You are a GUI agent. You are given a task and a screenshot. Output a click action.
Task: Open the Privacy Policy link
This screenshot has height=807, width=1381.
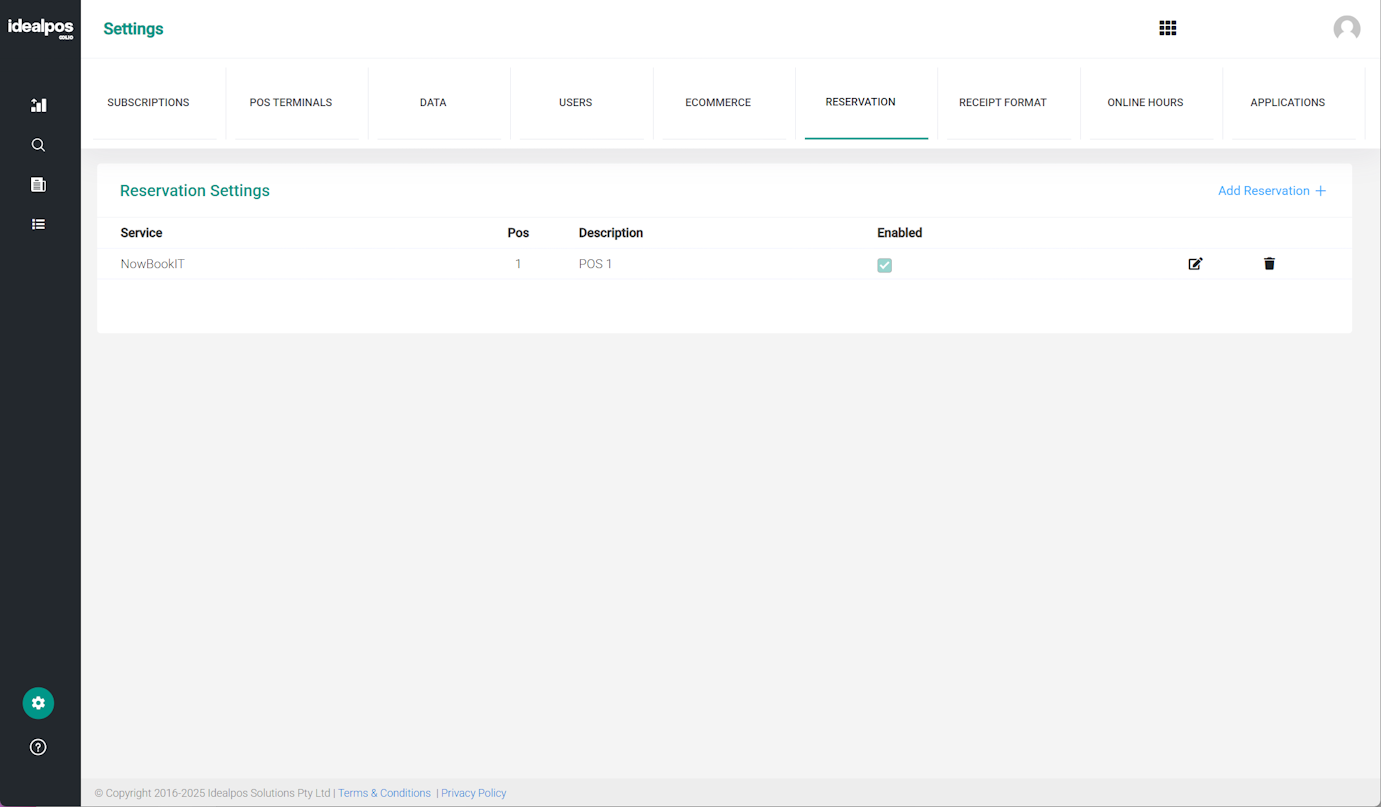474,793
